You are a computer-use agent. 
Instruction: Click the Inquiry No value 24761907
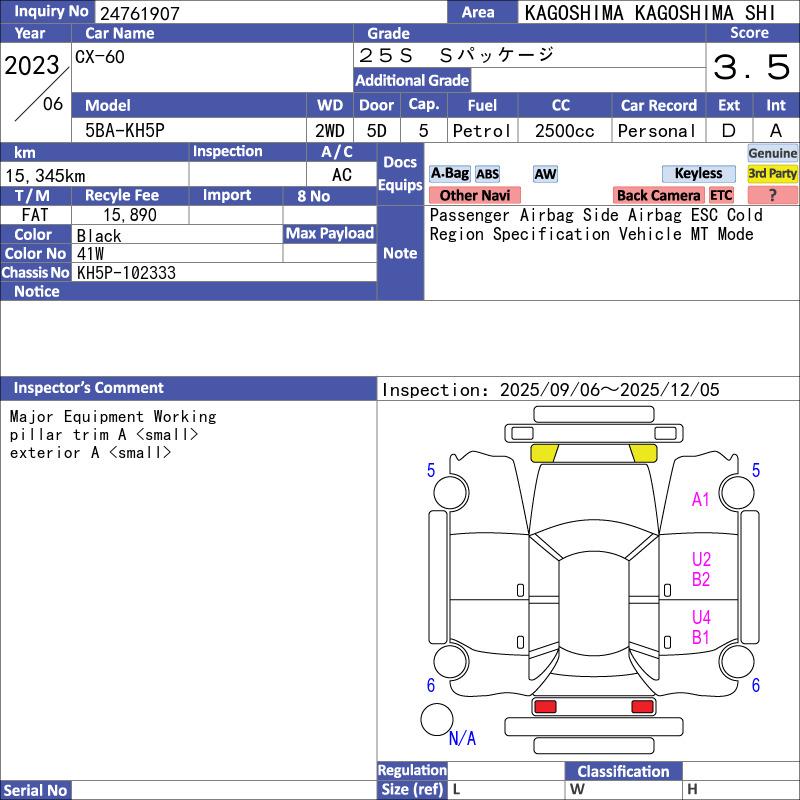(x=138, y=13)
